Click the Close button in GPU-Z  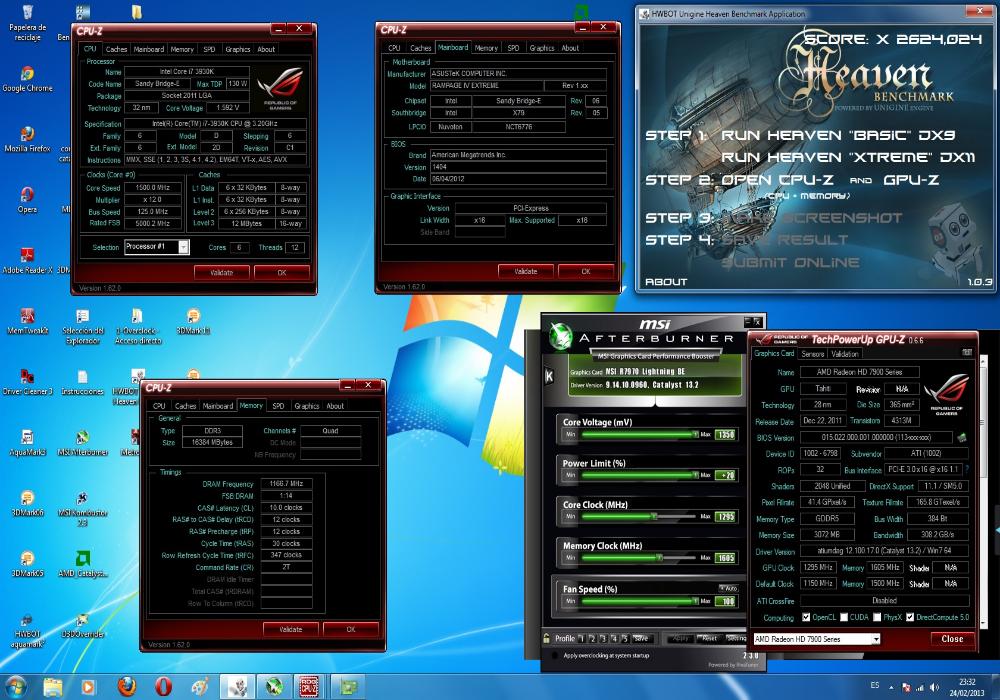pyautogui.click(x=952, y=639)
